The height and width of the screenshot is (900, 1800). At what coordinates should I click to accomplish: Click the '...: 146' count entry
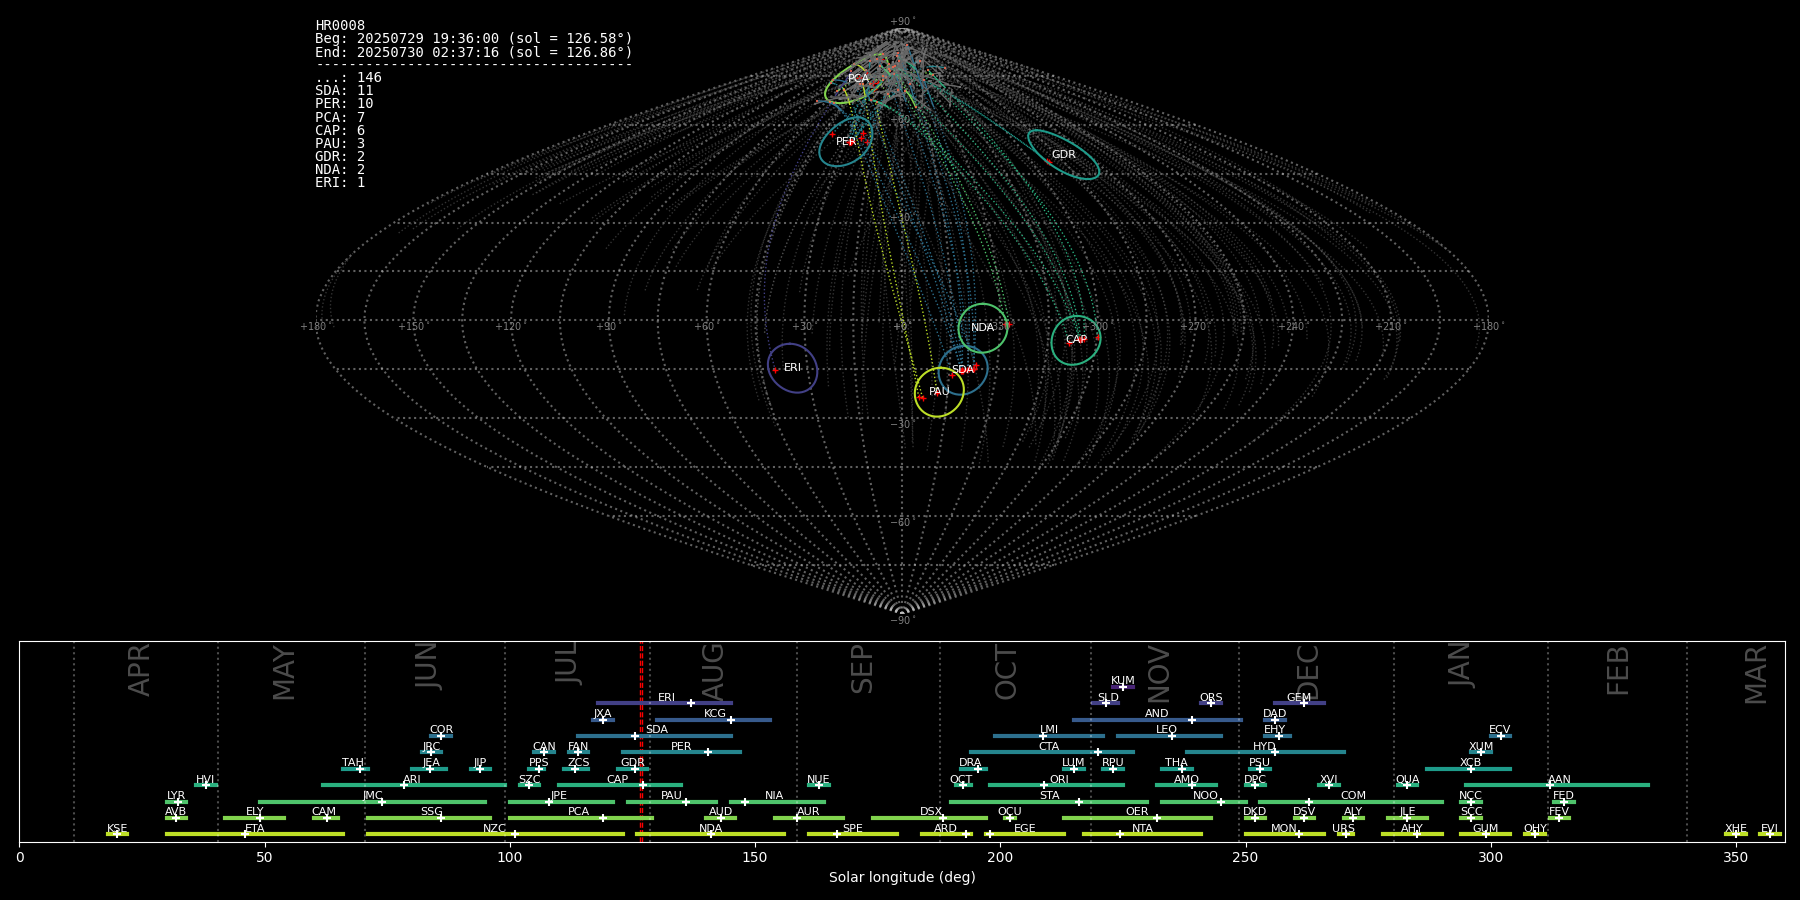click(x=348, y=78)
